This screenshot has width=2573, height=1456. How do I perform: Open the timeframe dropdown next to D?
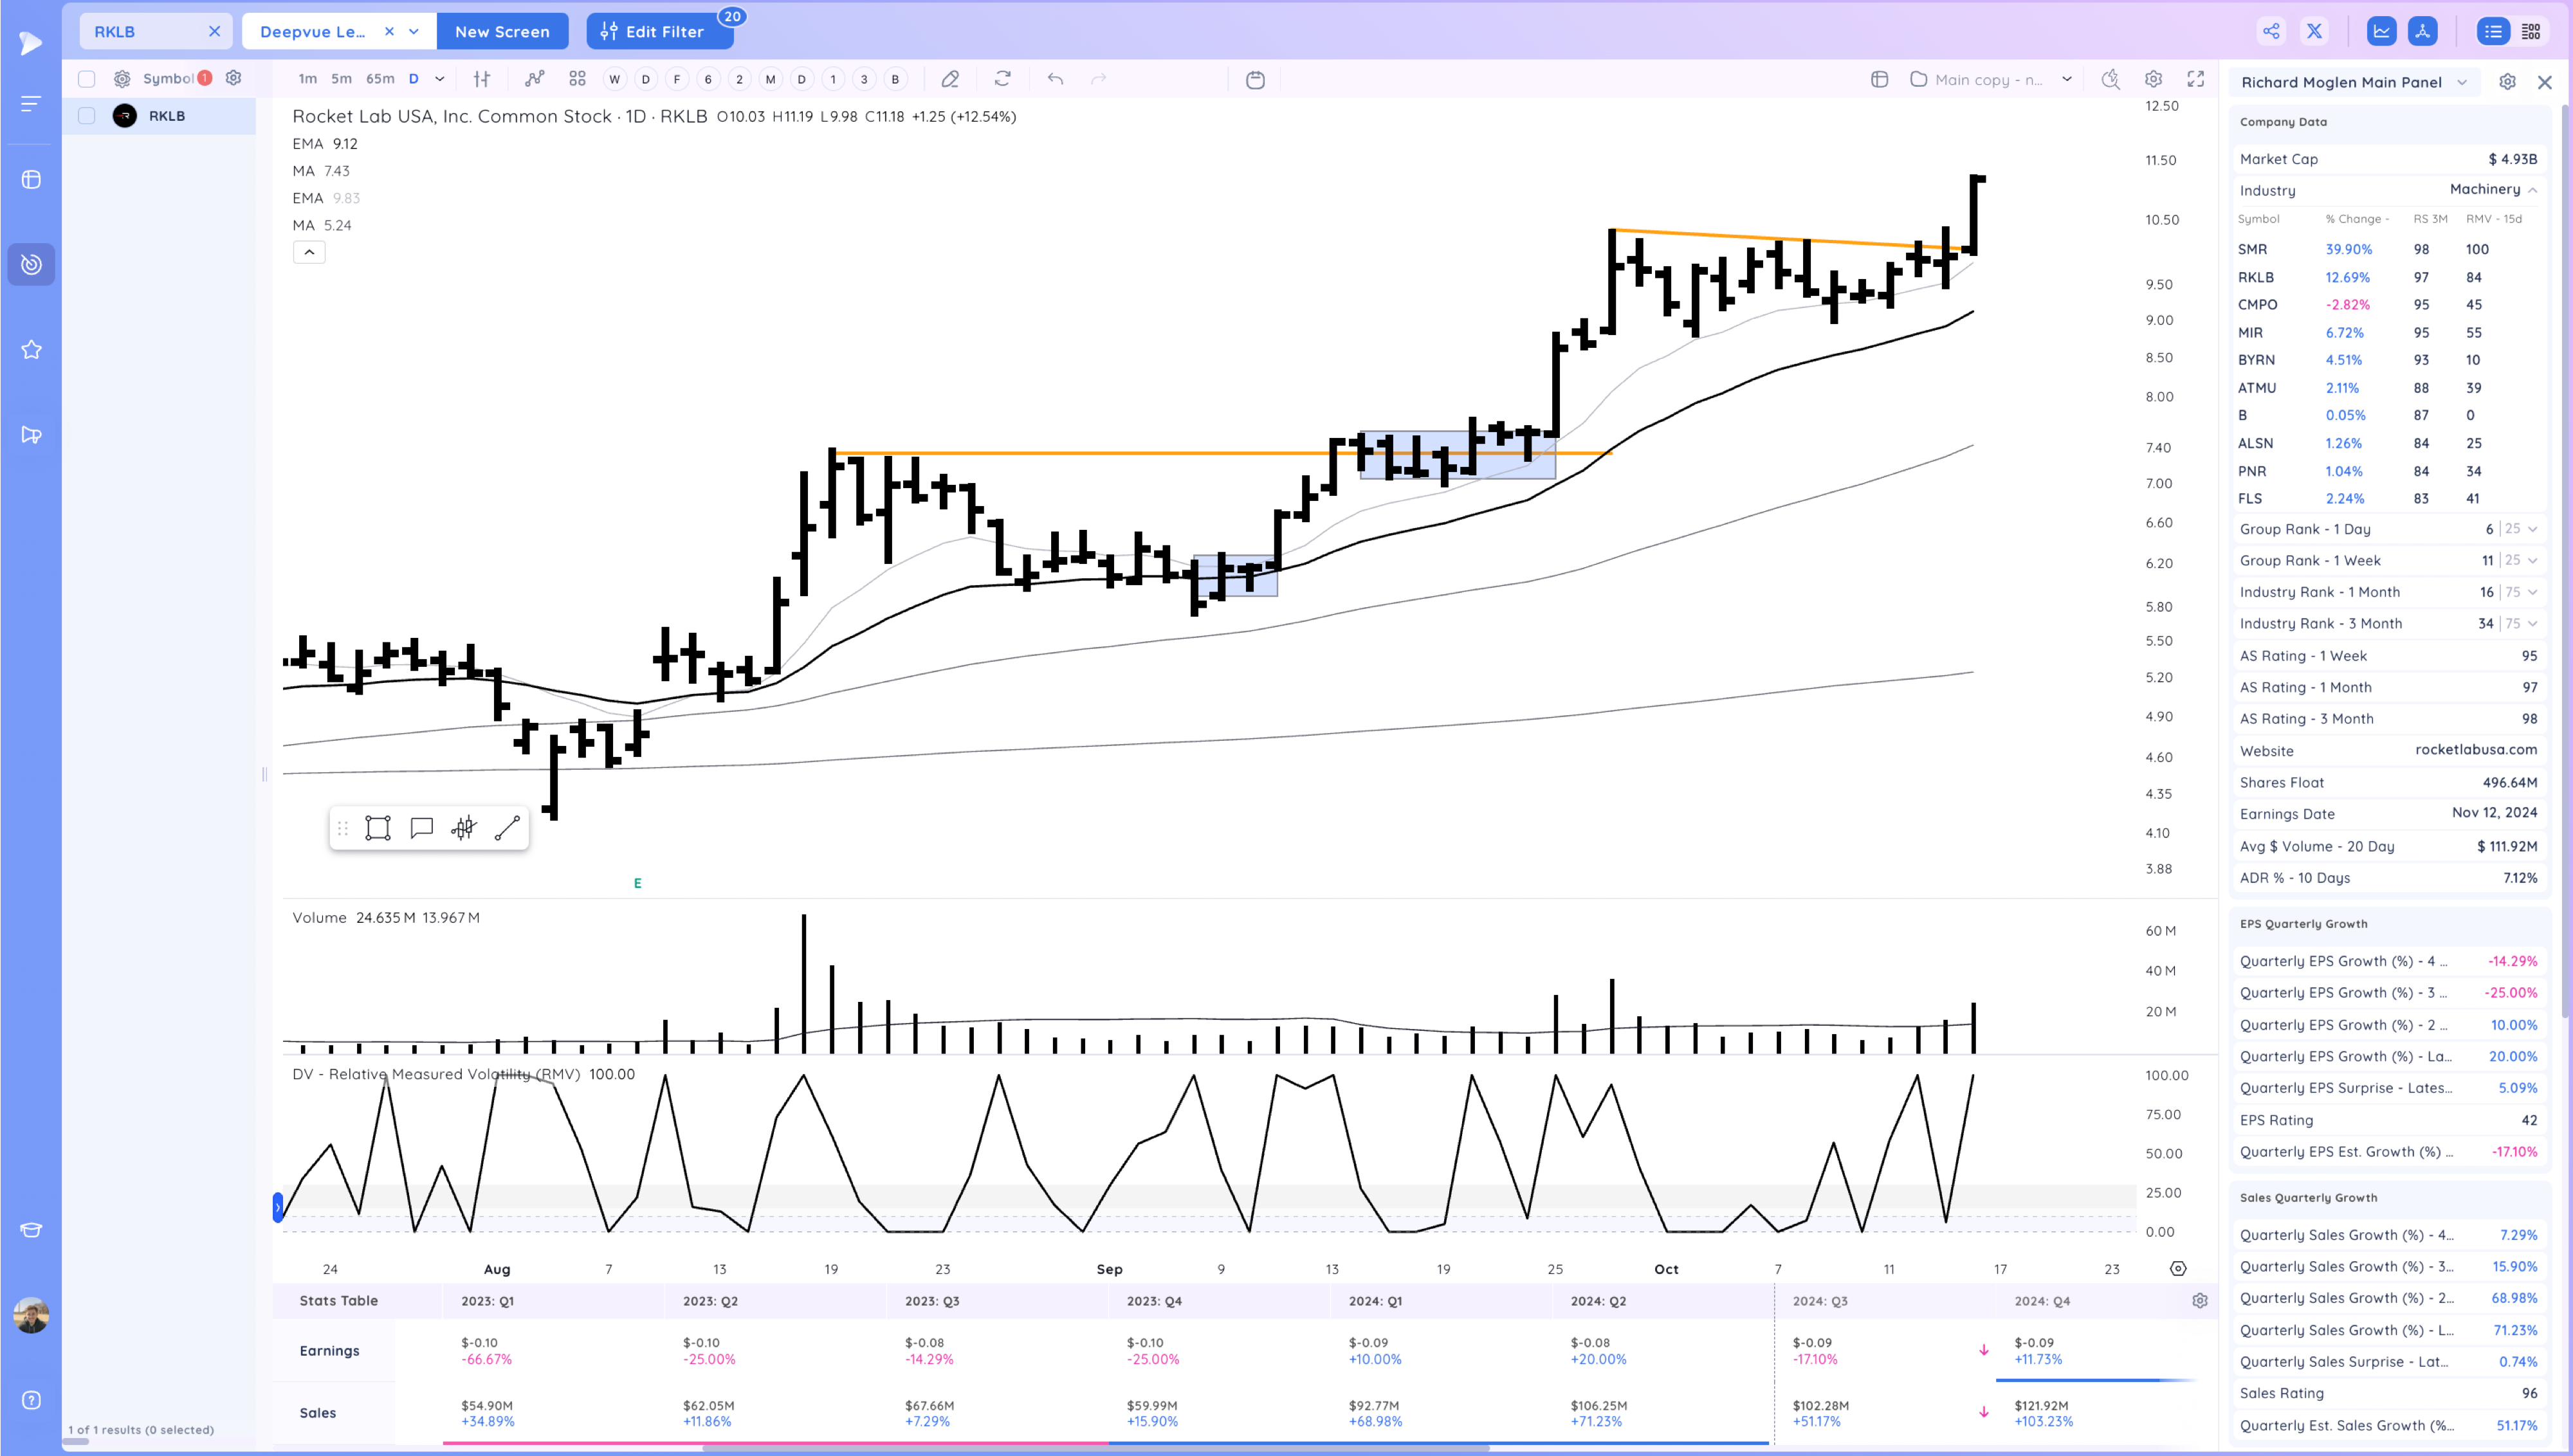[x=440, y=79]
